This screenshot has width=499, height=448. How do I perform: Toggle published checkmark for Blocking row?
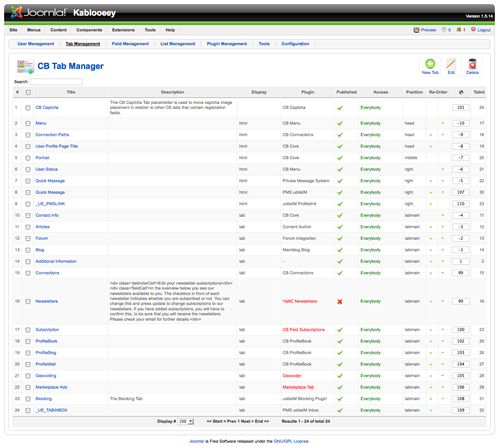(340, 399)
